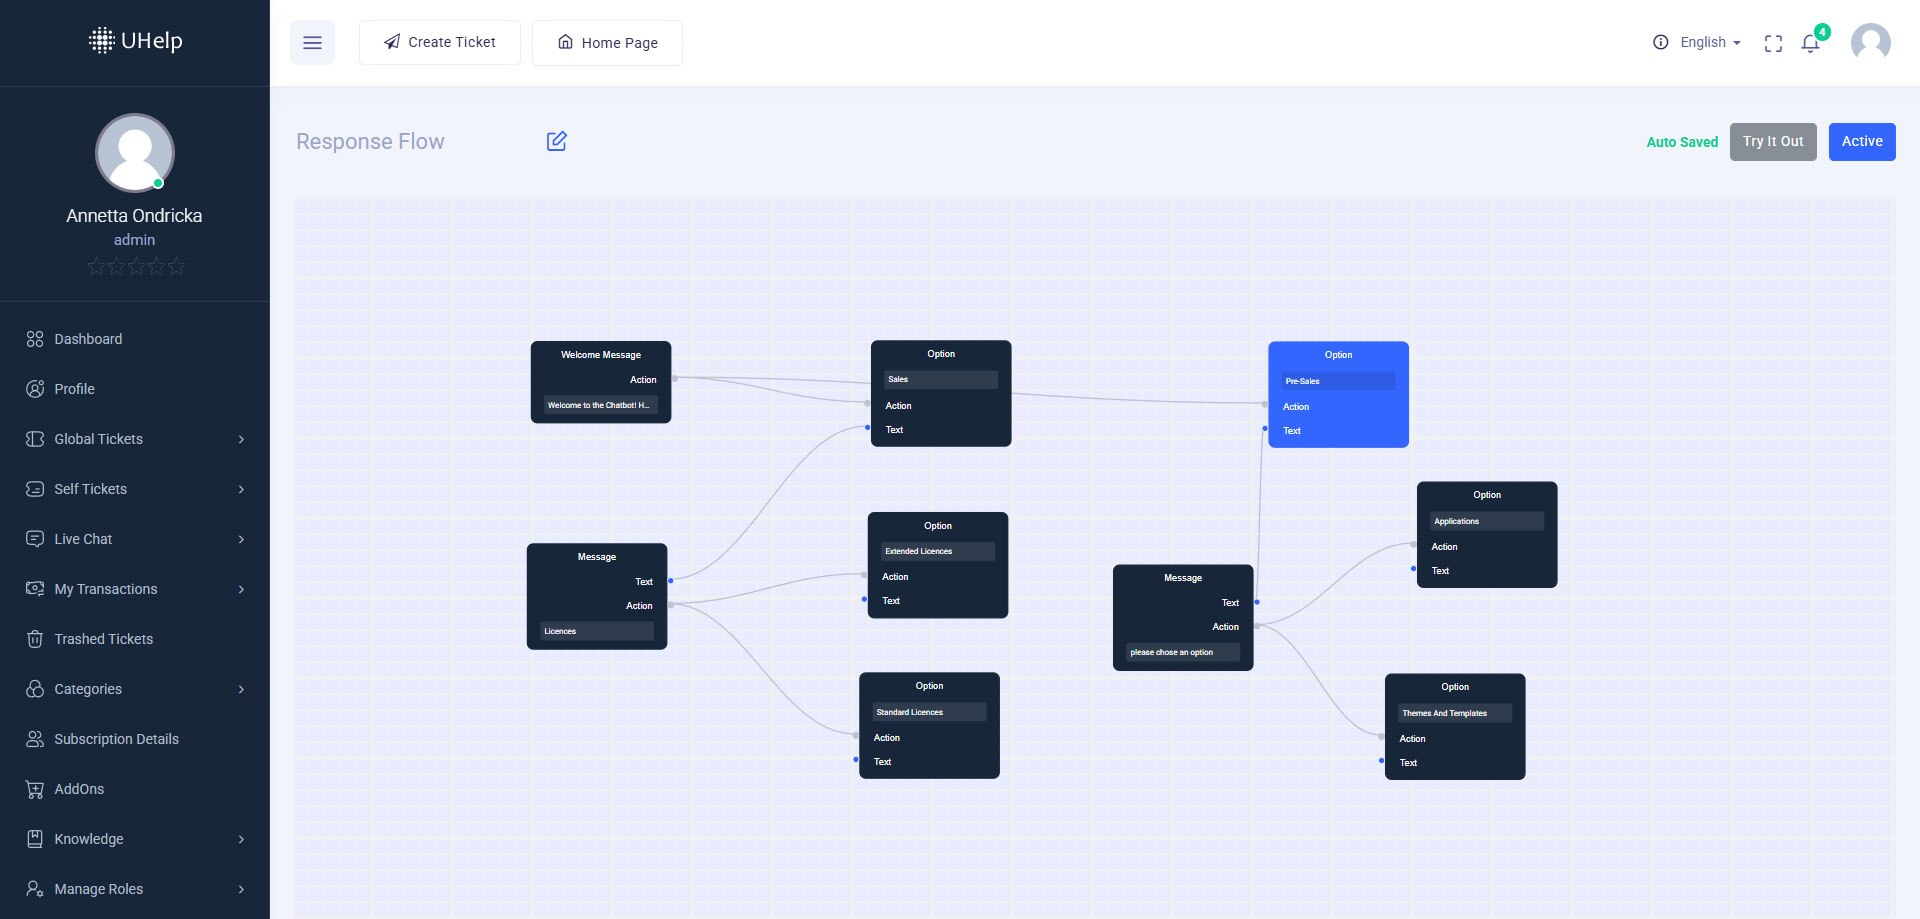
Task: Click the Create Ticket button
Action: tap(440, 43)
